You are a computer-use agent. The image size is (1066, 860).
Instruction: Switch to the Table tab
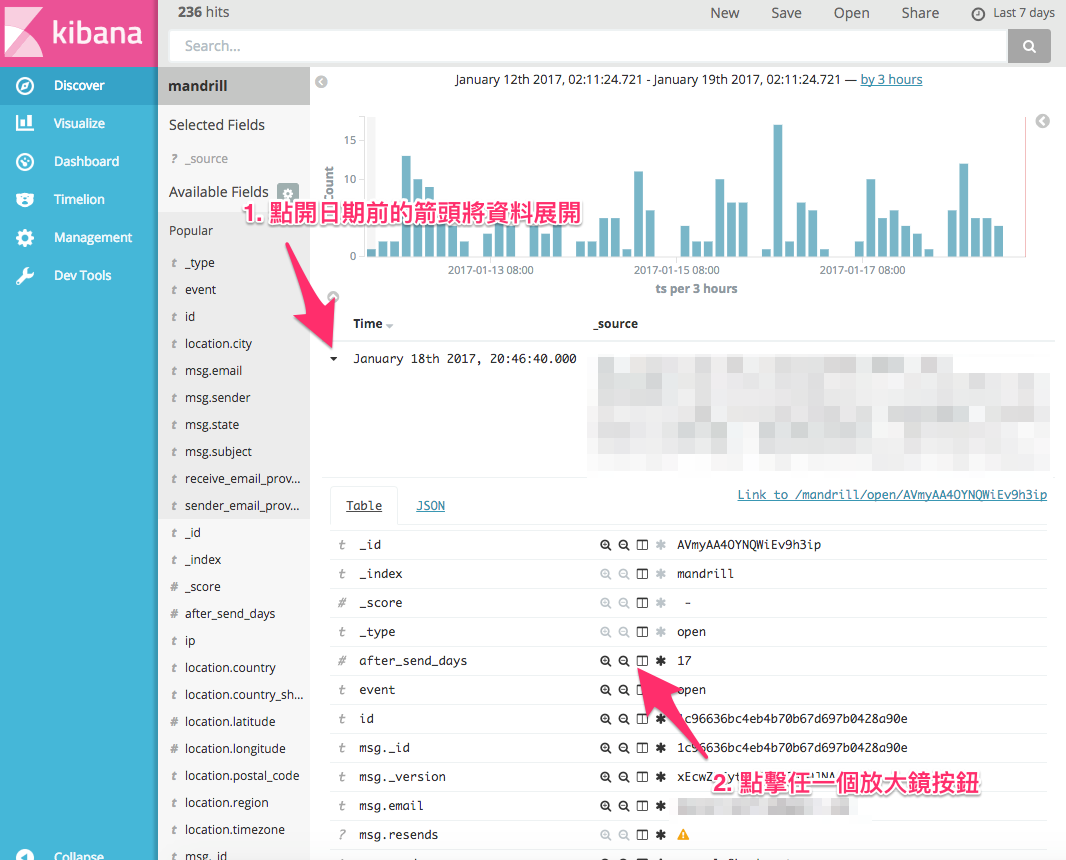[x=364, y=506]
